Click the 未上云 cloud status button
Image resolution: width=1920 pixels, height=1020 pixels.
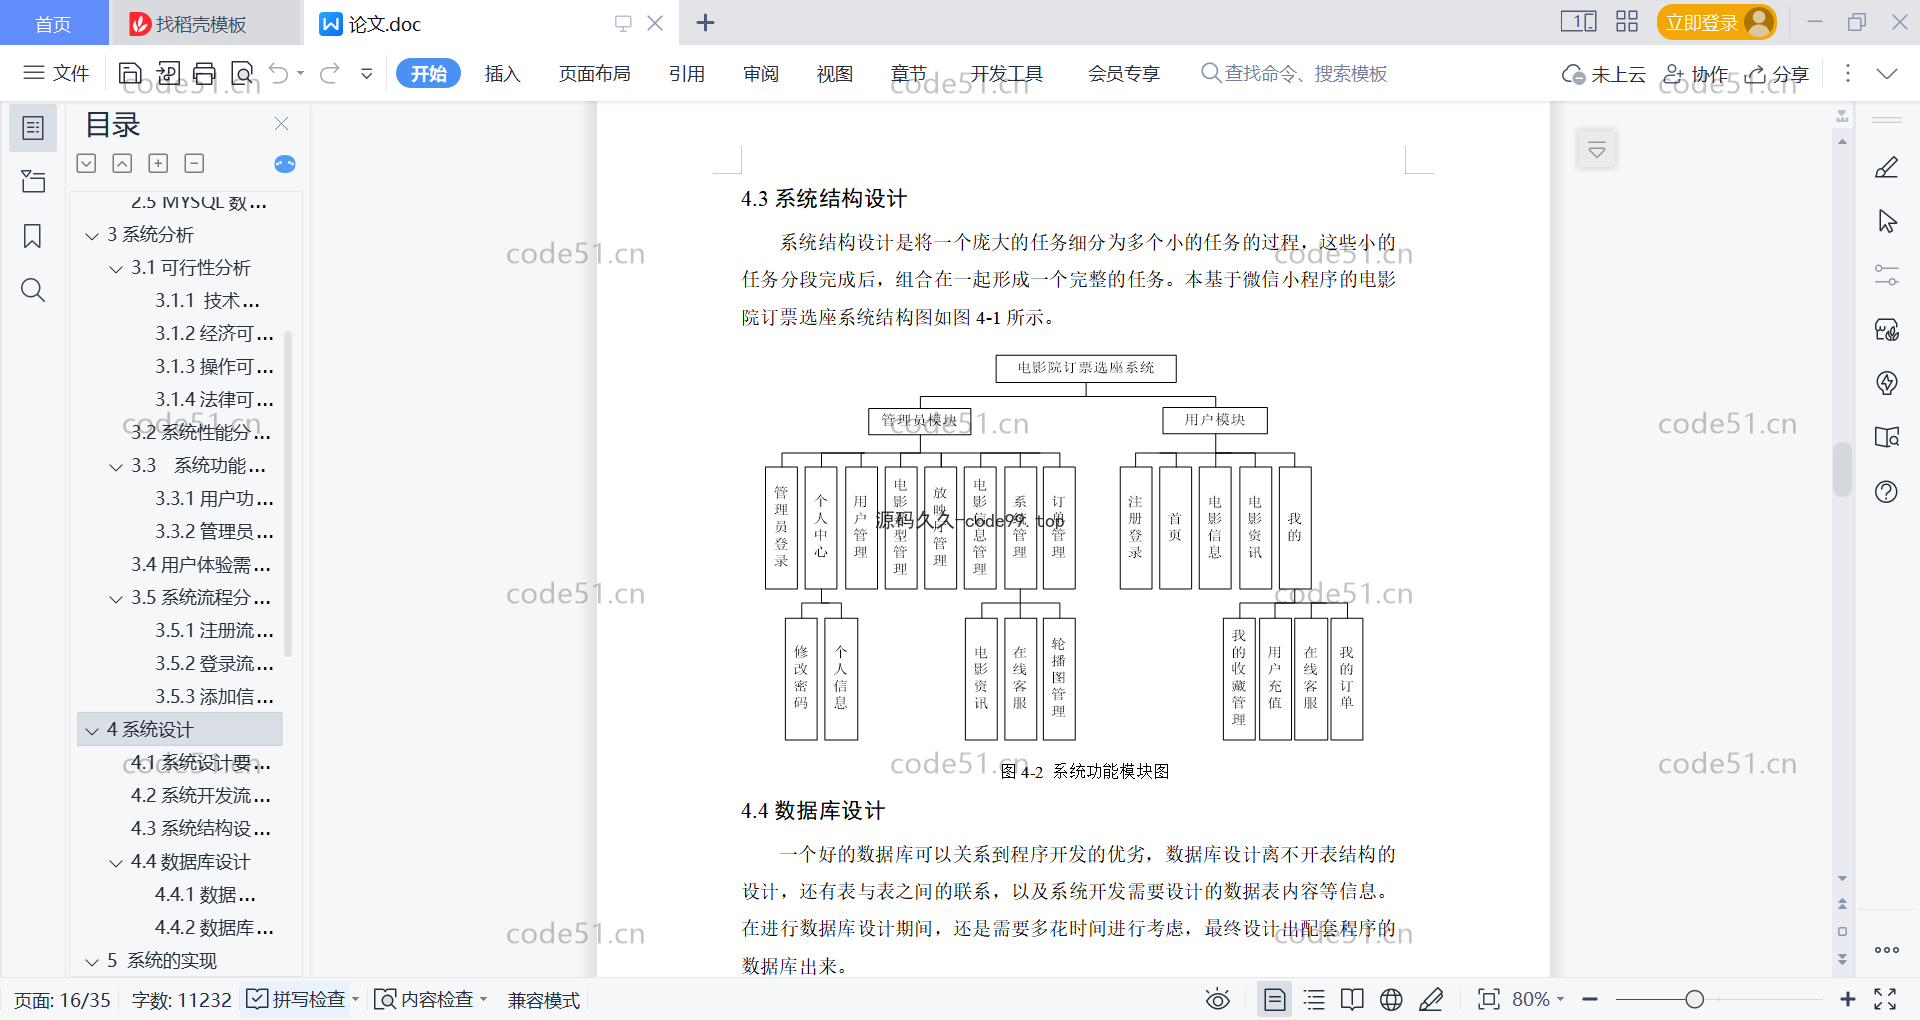pyautogui.click(x=1604, y=74)
